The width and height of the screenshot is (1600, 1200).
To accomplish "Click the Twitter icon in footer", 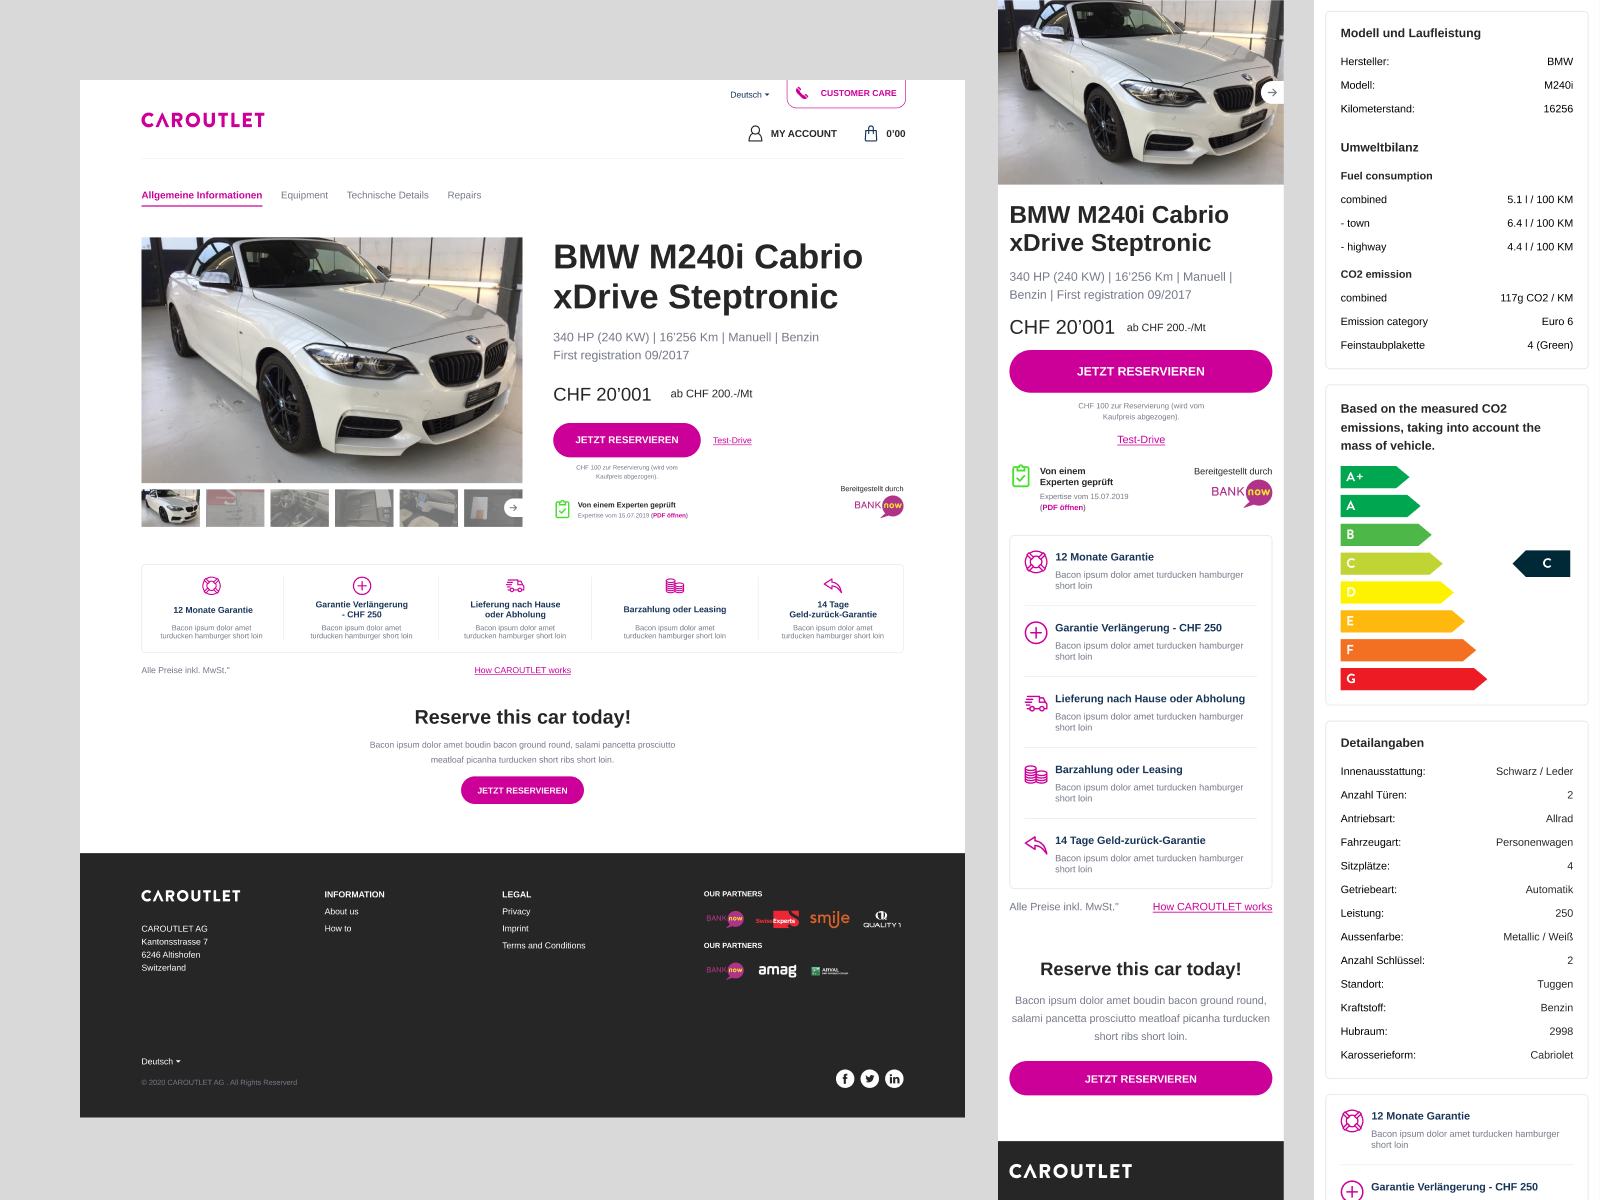I will click(870, 1078).
